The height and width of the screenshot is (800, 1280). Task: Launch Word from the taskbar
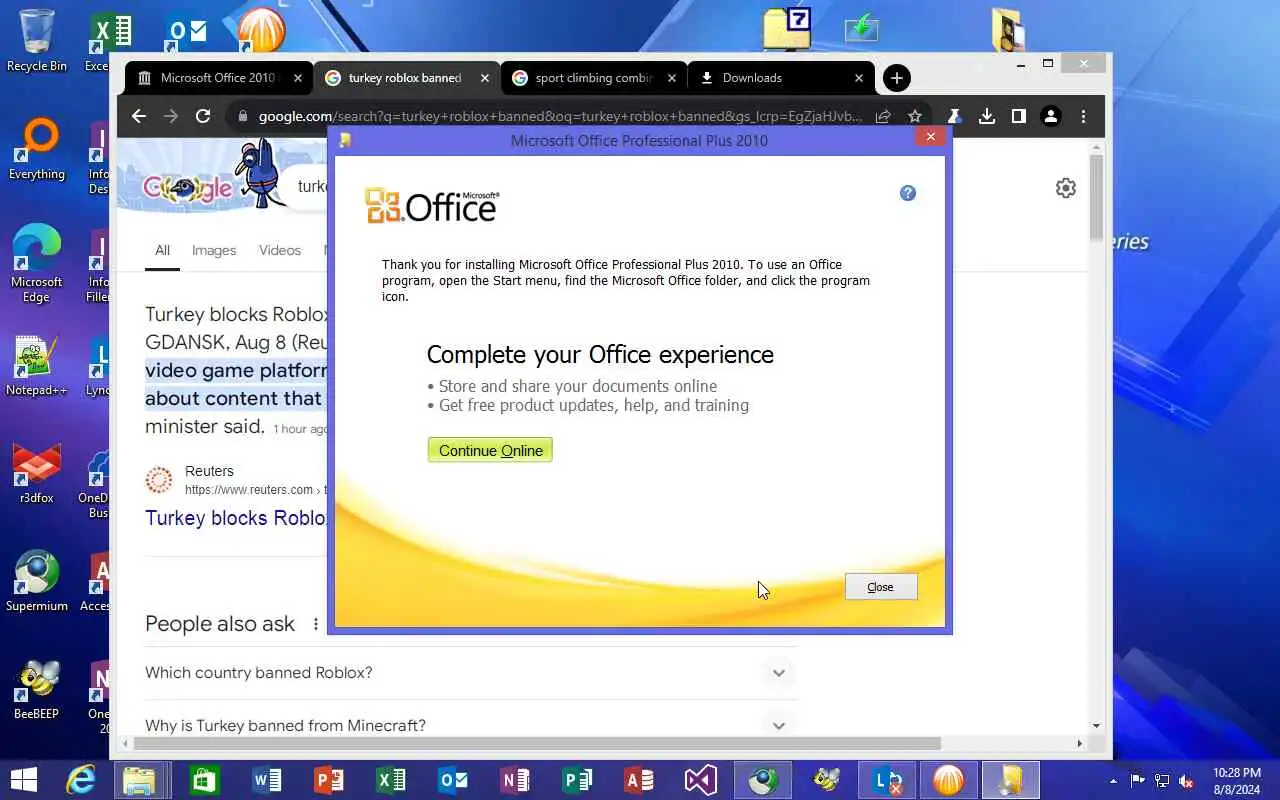[x=267, y=780]
